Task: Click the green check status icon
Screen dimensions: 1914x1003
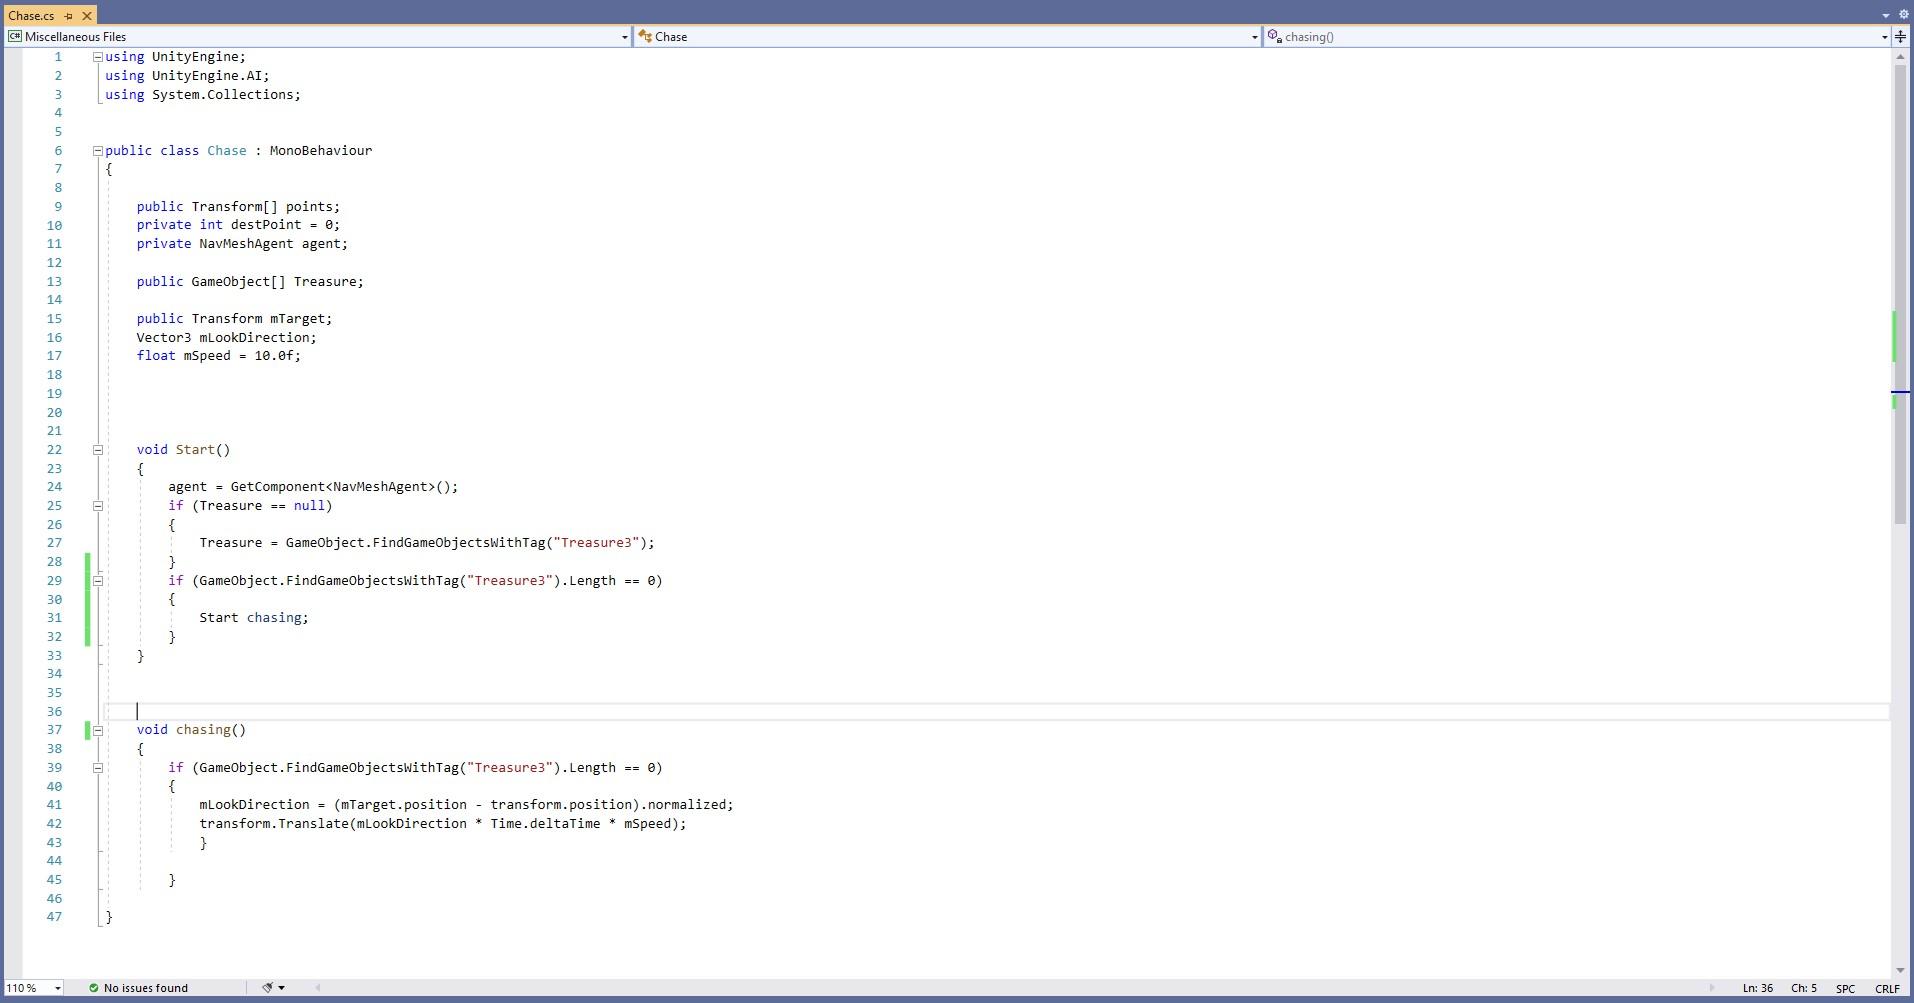Action: [92, 988]
